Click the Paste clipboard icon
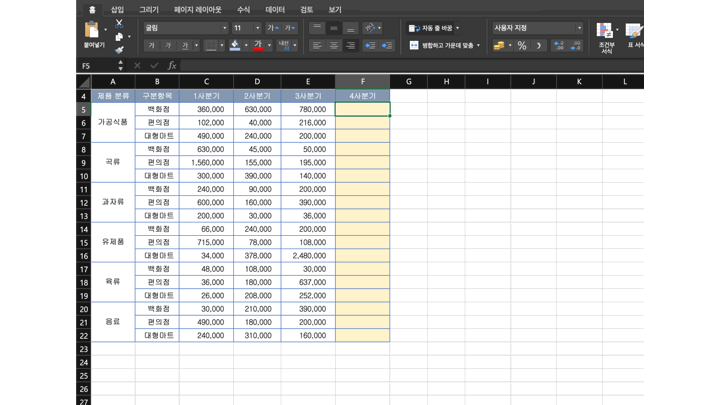720x405 pixels. coord(92,30)
